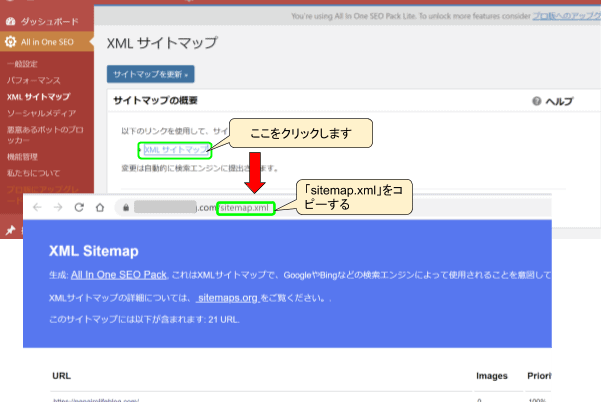Image resolution: width=601 pixels, height=402 pixels.
Task: Click the All in One SEO gear icon
Action: pyautogui.click(x=10, y=42)
